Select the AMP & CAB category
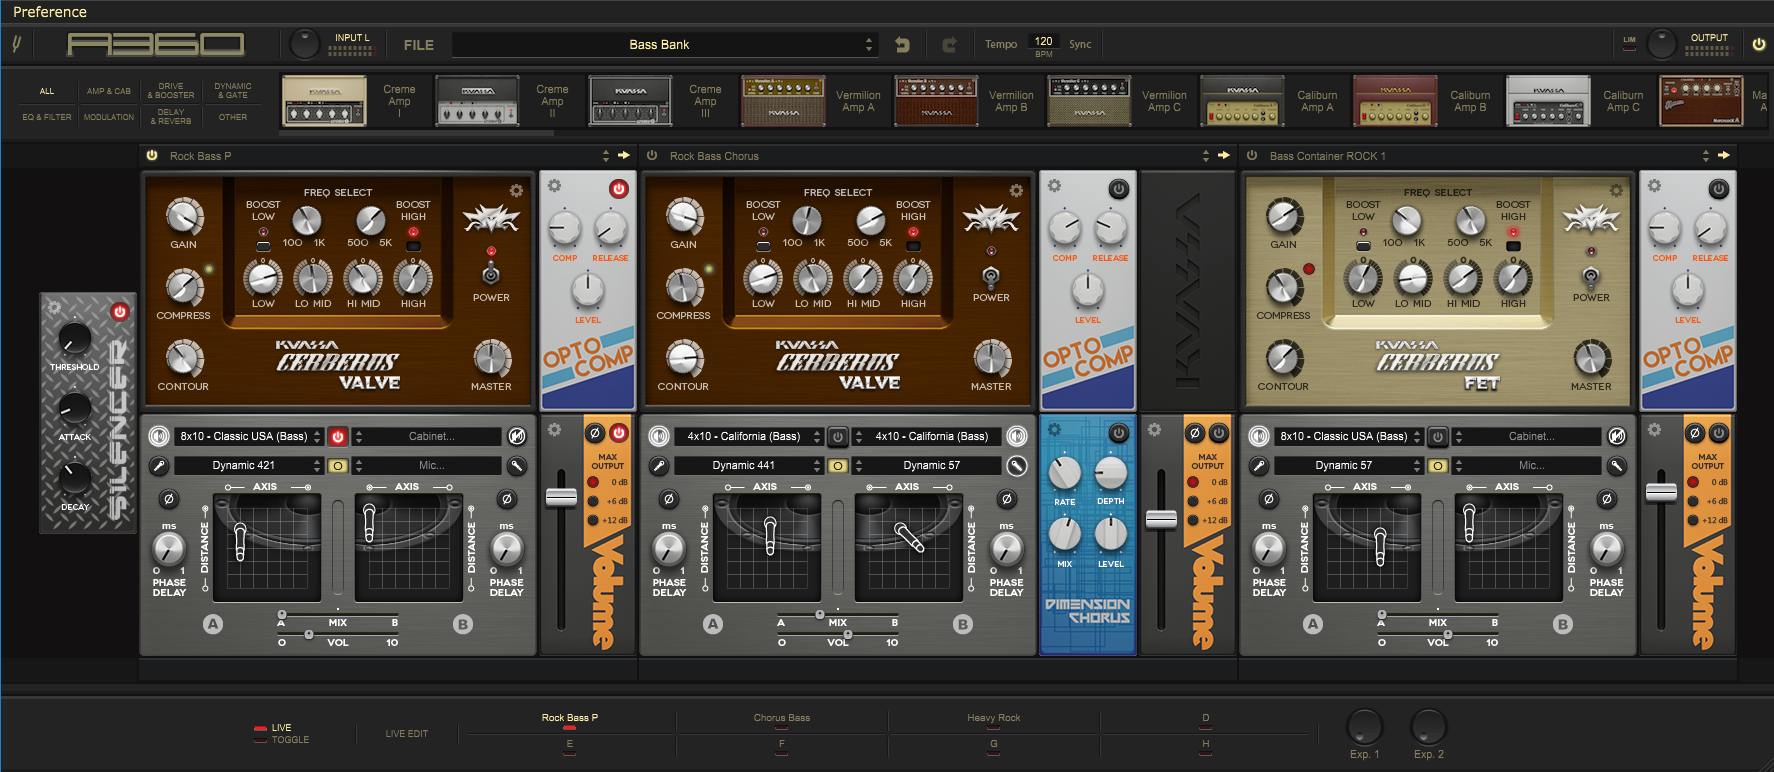1774x772 pixels. tap(108, 91)
